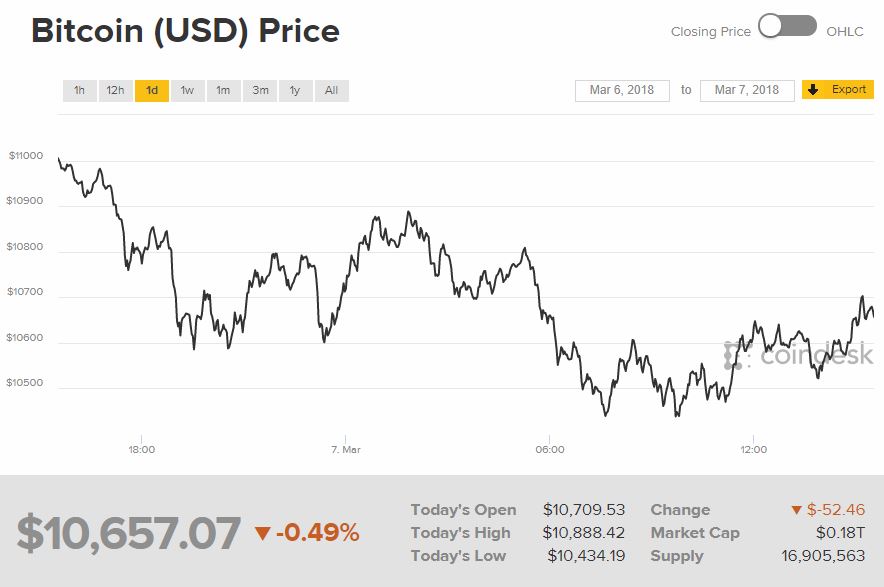Click the 18:00 time axis label
Screen dimensions: 884x587
click(x=141, y=450)
